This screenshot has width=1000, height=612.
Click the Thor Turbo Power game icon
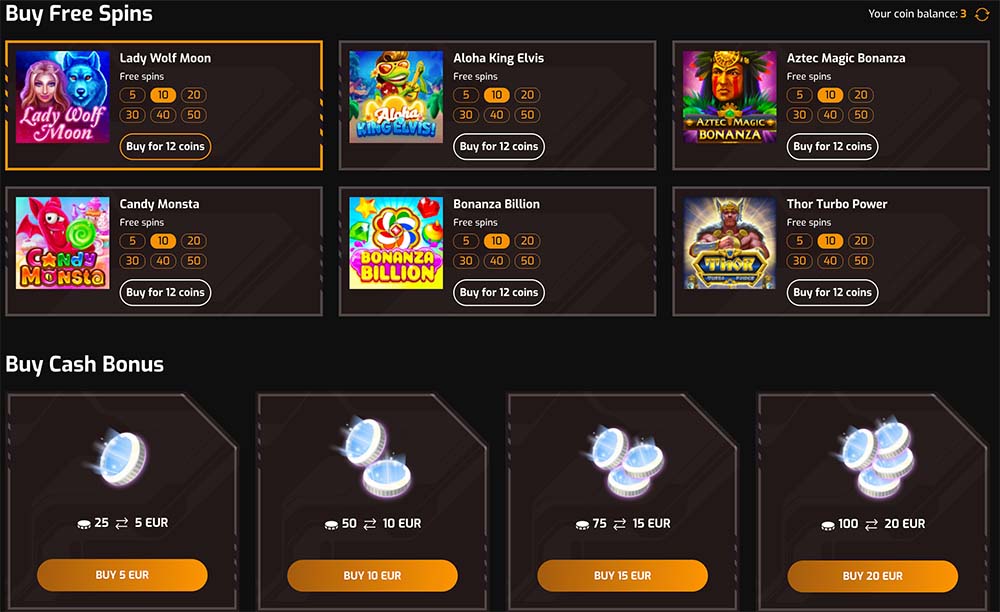[730, 243]
